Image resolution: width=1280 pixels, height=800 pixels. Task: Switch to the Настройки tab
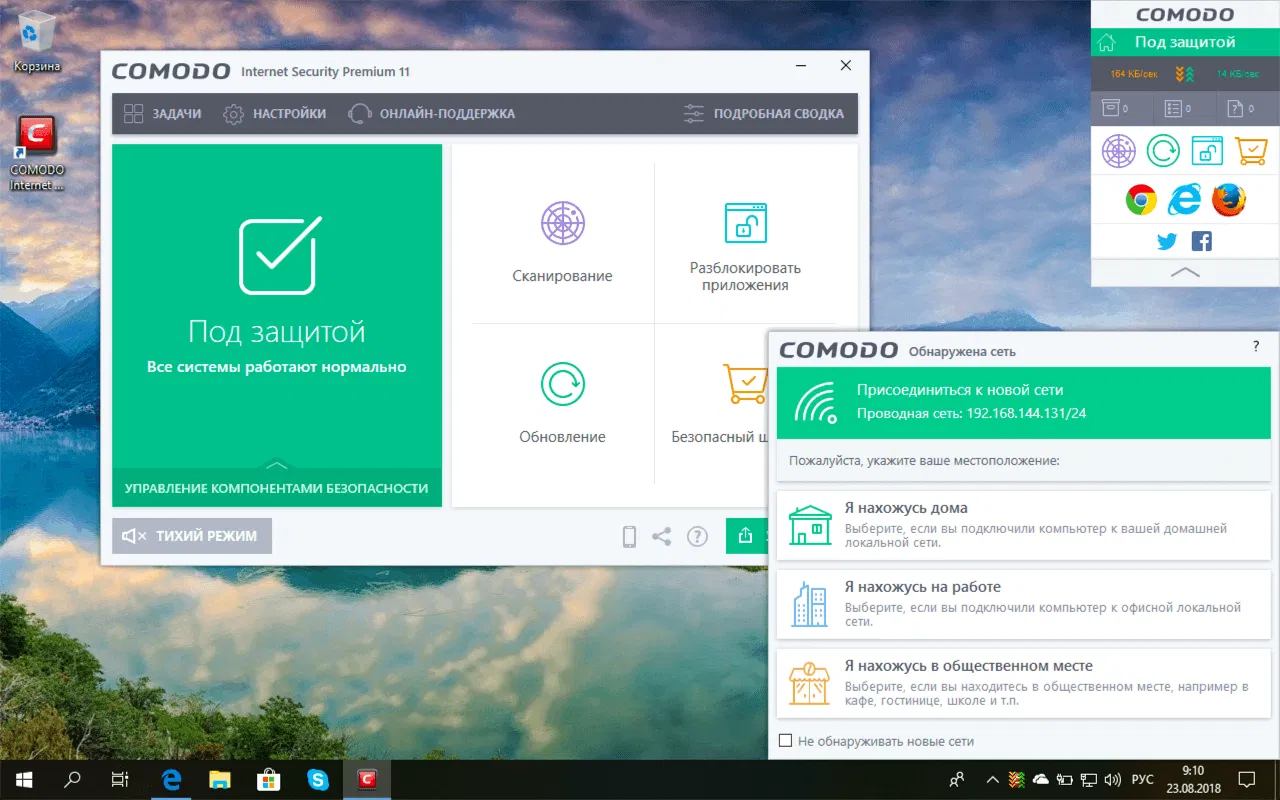point(277,113)
